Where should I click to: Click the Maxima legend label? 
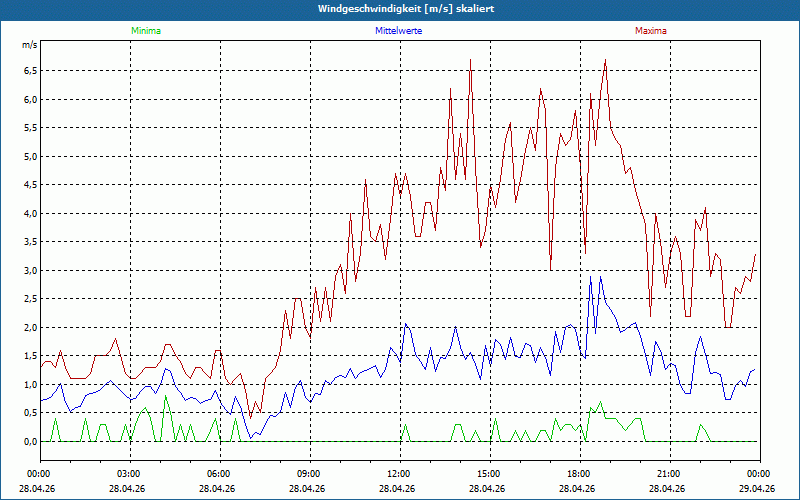click(x=651, y=31)
